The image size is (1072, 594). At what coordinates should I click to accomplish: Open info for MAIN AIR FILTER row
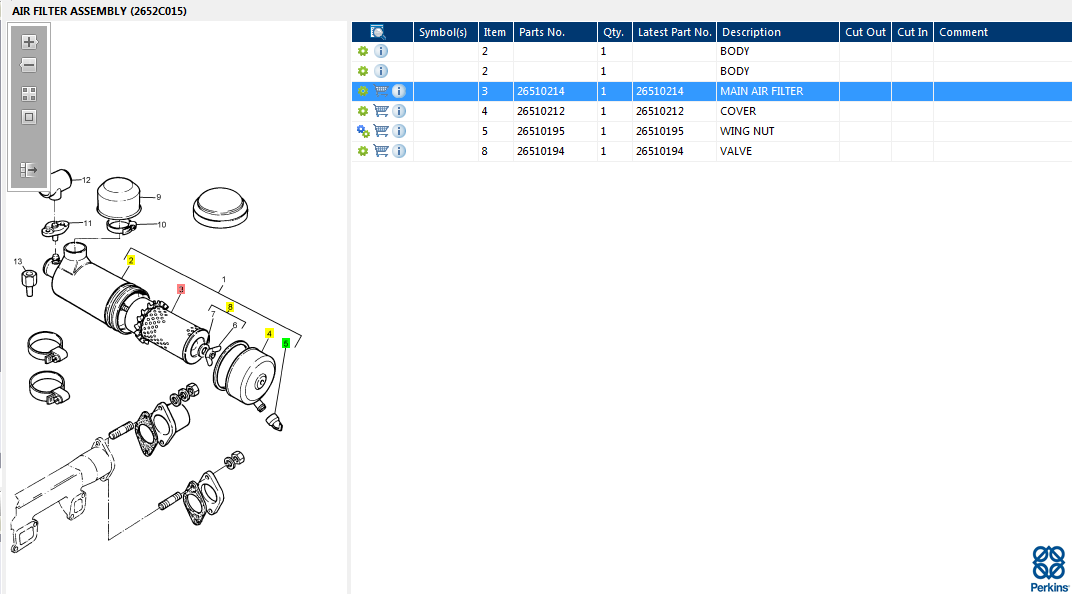pos(399,91)
